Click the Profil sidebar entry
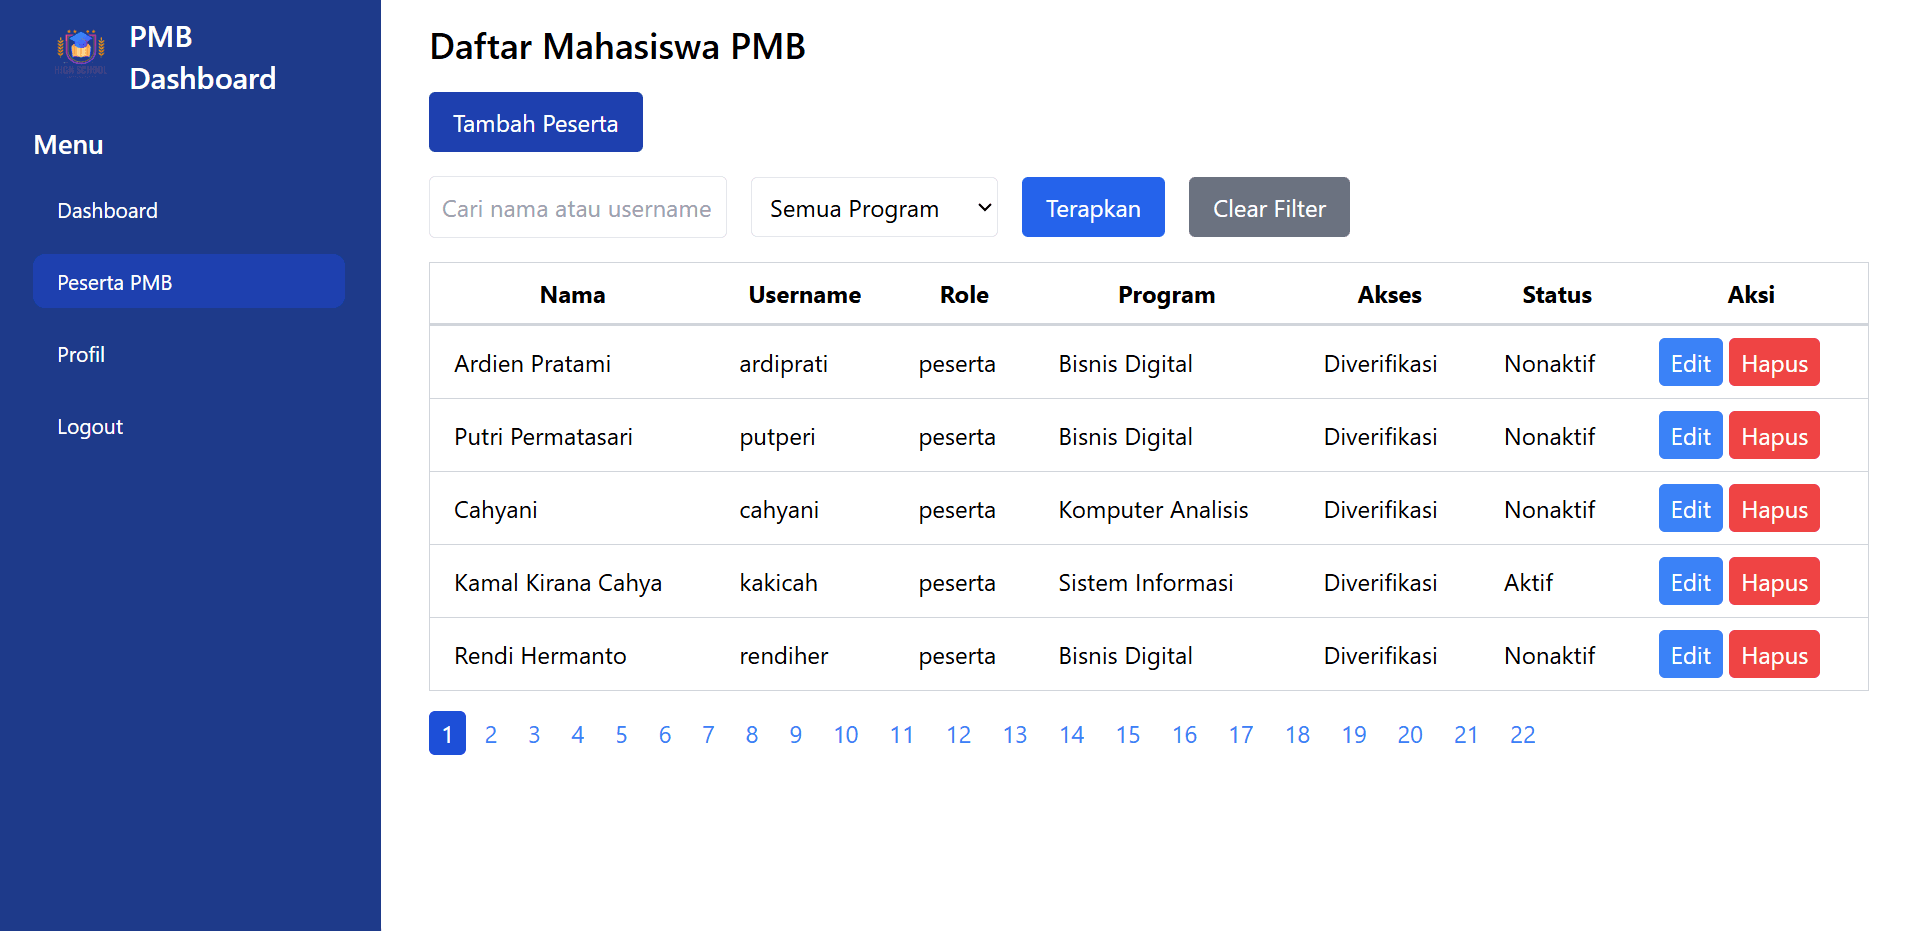This screenshot has width=1908, height=931. point(81,354)
